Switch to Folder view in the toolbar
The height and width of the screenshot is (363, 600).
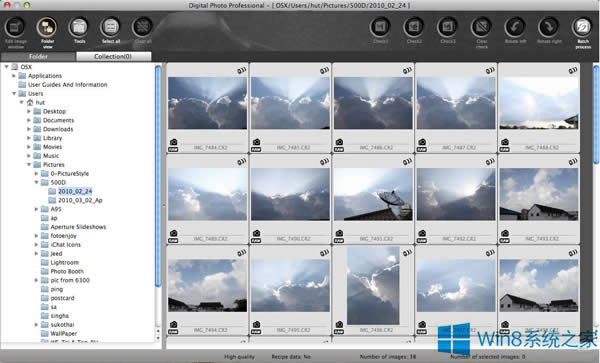[x=47, y=28]
